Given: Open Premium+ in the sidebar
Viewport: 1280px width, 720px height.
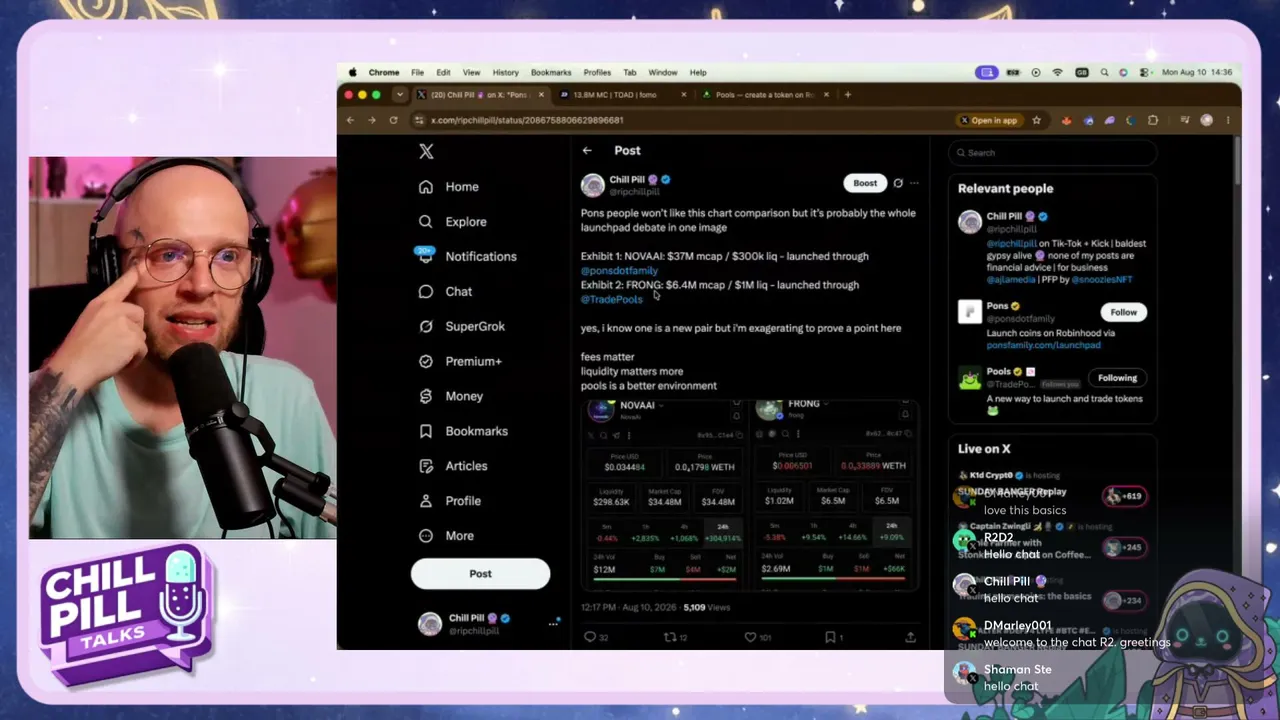Looking at the screenshot, I should tap(461, 361).
